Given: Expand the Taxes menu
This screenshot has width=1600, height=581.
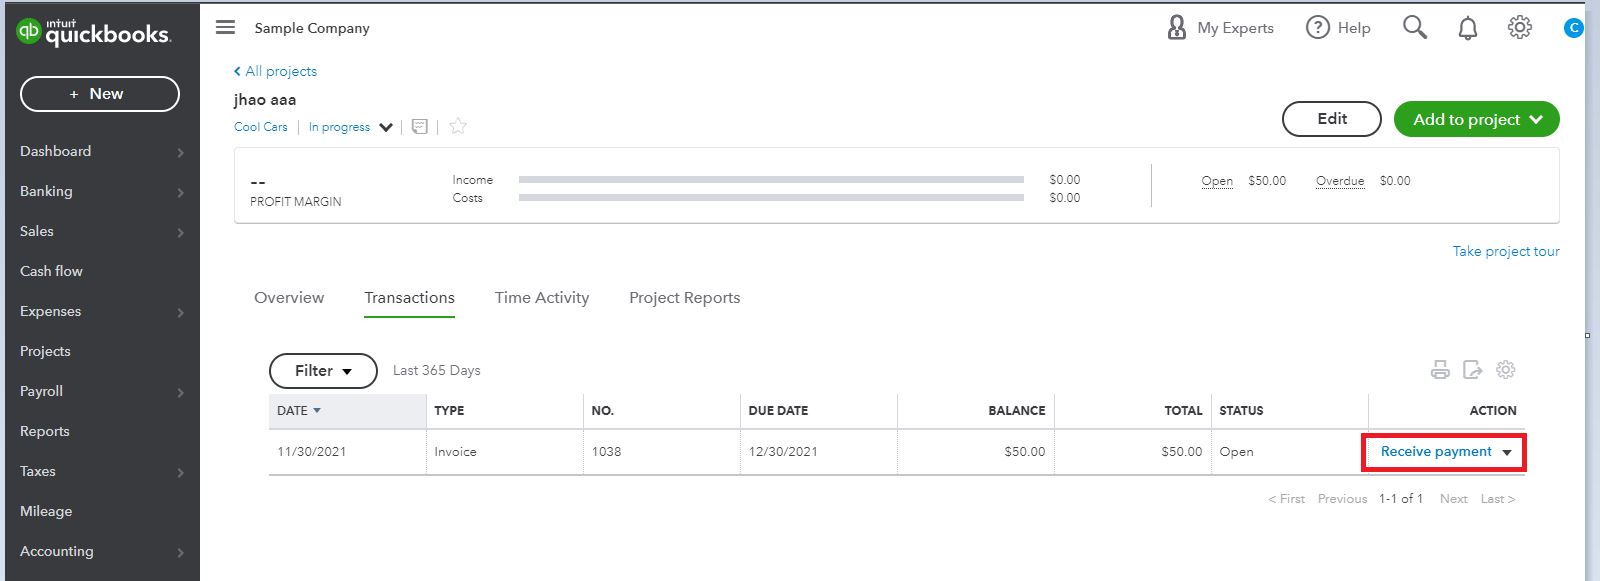Looking at the screenshot, I should pyautogui.click(x=100, y=471).
